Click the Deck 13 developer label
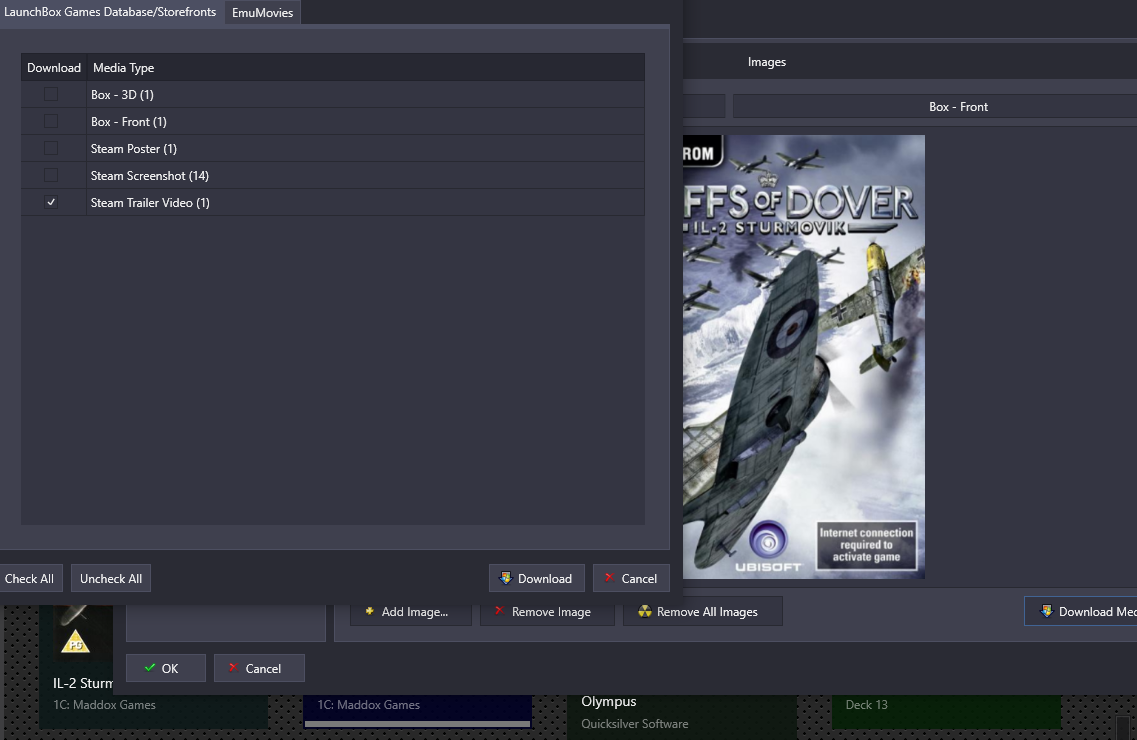This screenshot has height=740, width=1137. (x=866, y=704)
